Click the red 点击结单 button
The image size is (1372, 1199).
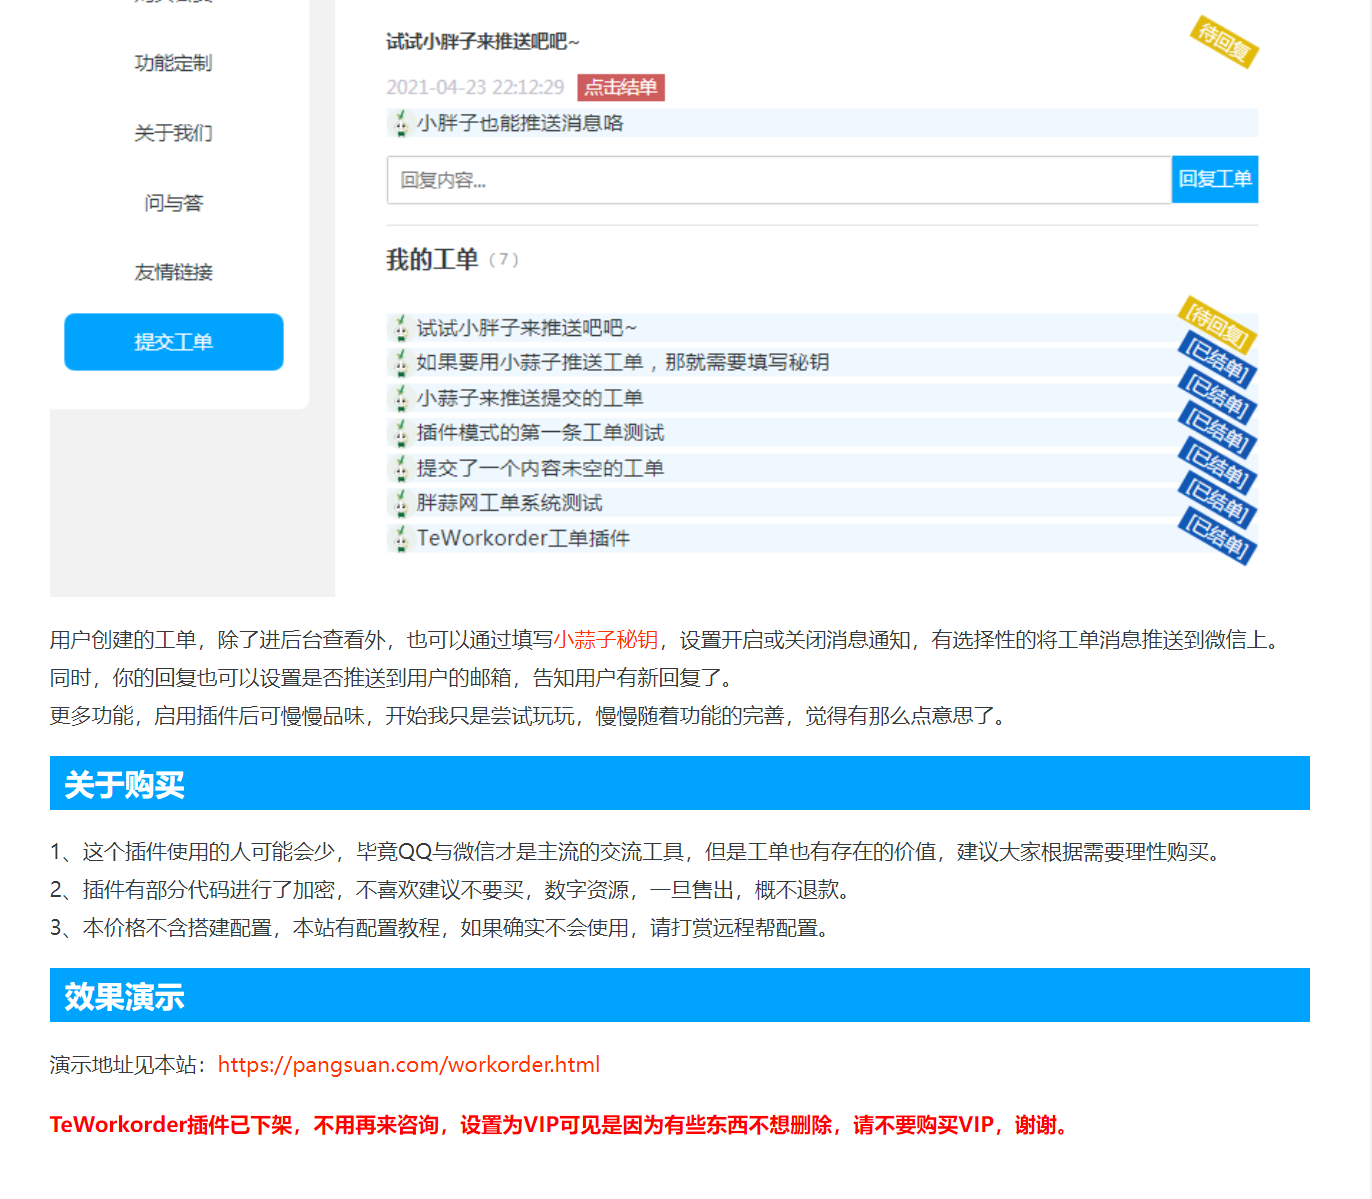pos(620,88)
